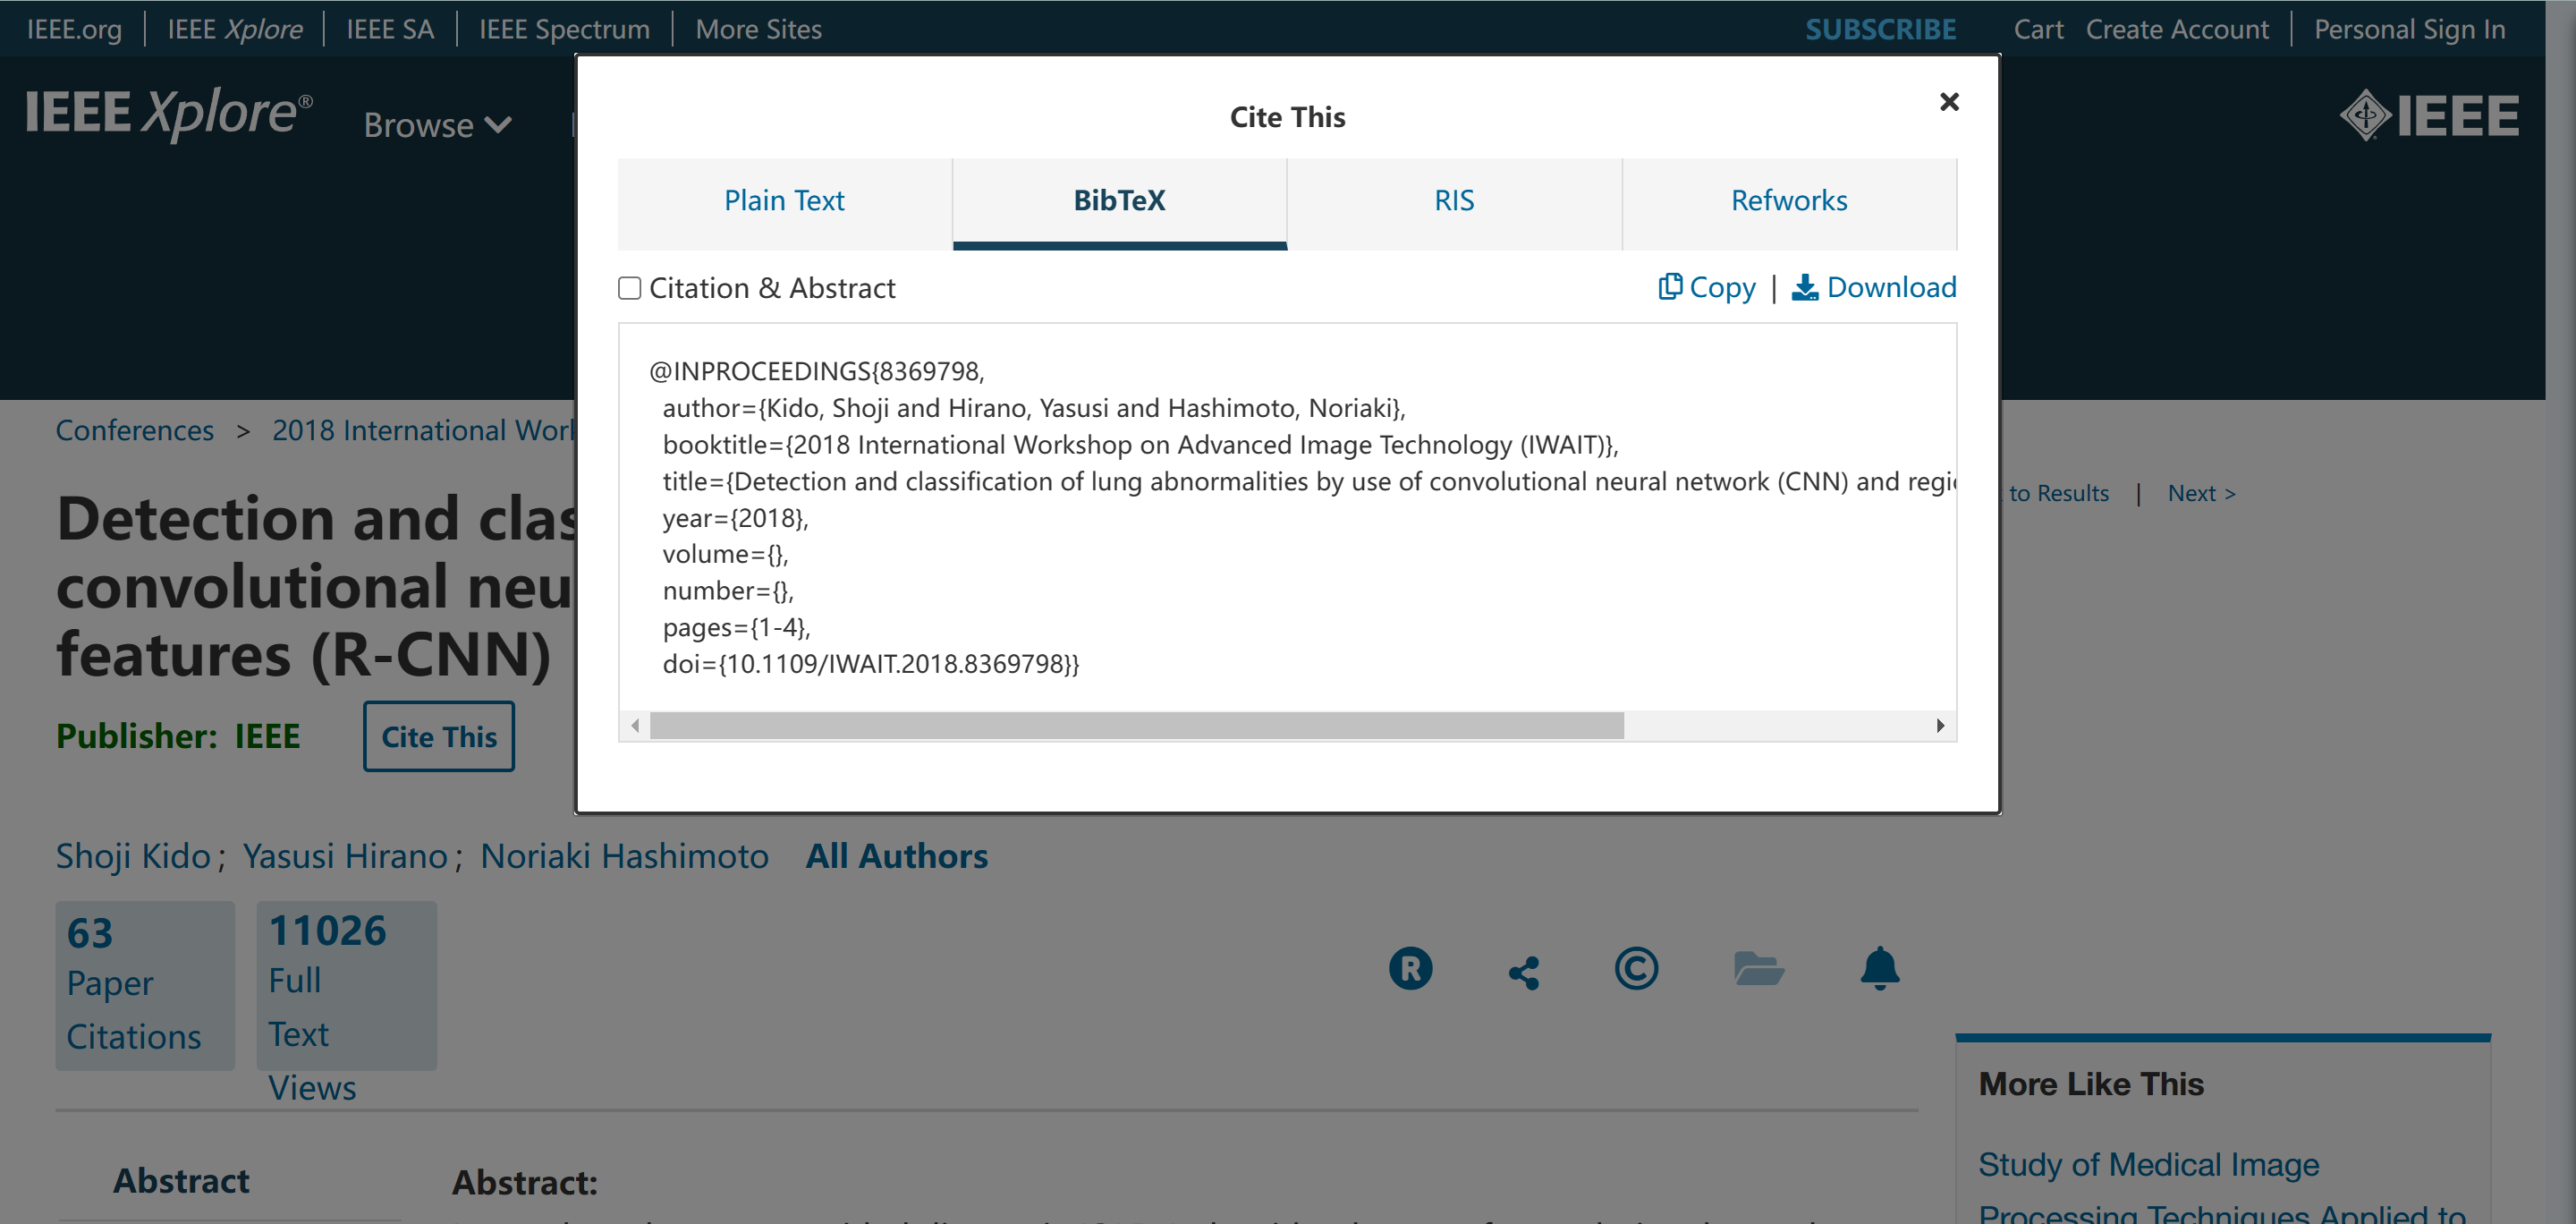Screen dimensions: 2576x1224
Task: Switch to the RIS tab
Action: coord(1453,201)
